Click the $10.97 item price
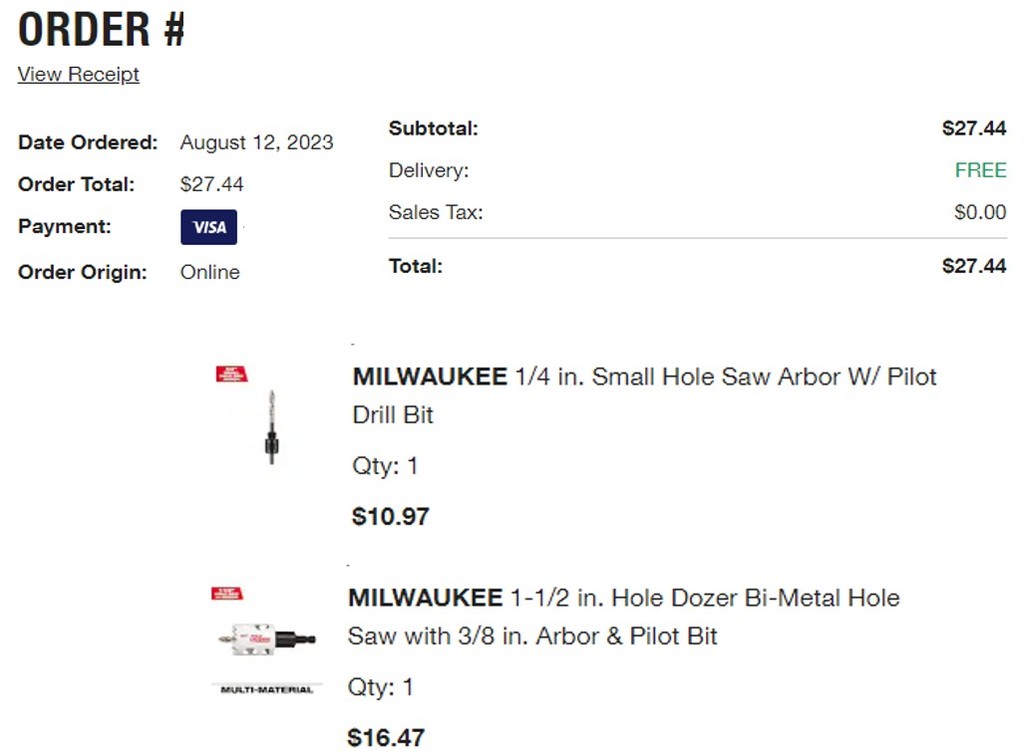The image size is (1024, 756). tap(391, 517)
